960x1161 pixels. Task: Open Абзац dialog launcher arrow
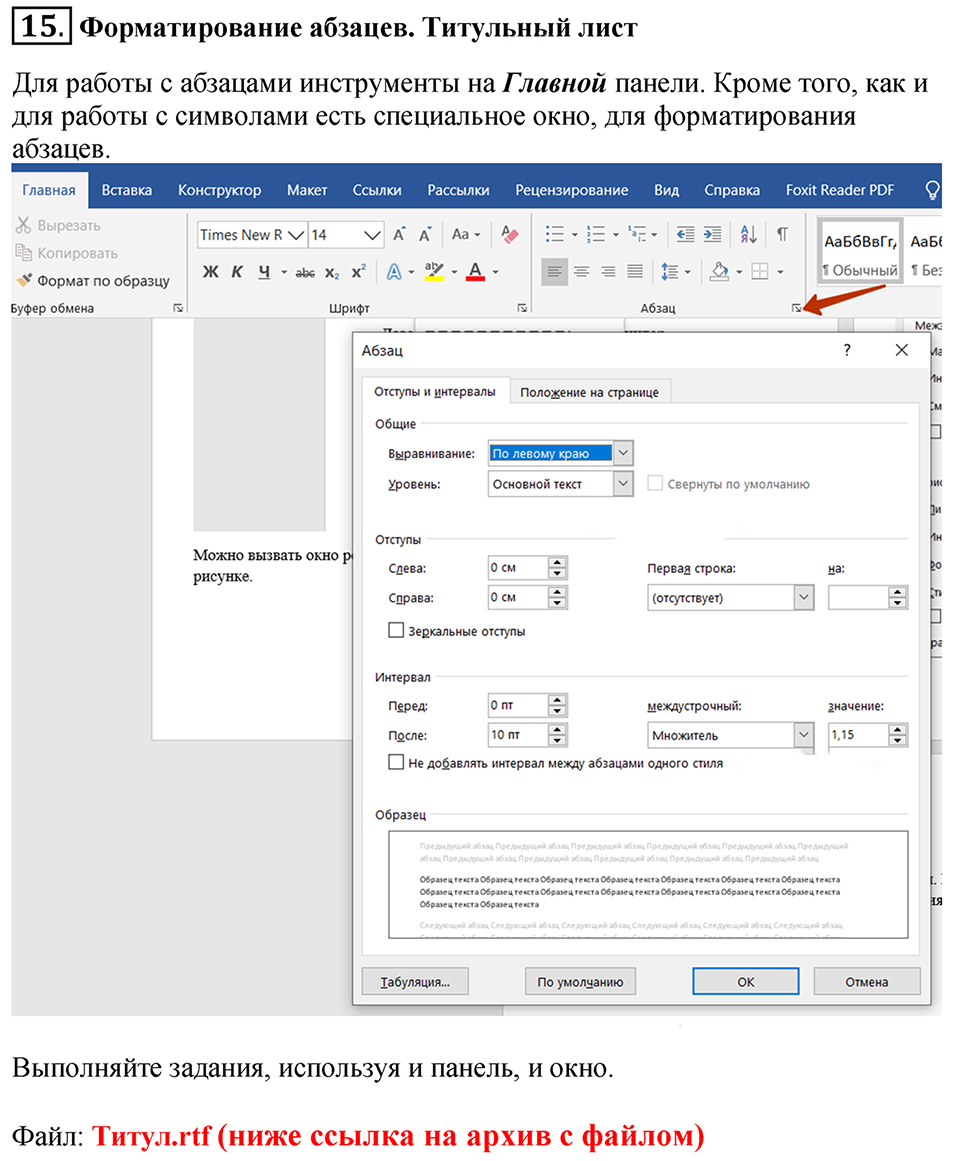[x=796, y=309]
